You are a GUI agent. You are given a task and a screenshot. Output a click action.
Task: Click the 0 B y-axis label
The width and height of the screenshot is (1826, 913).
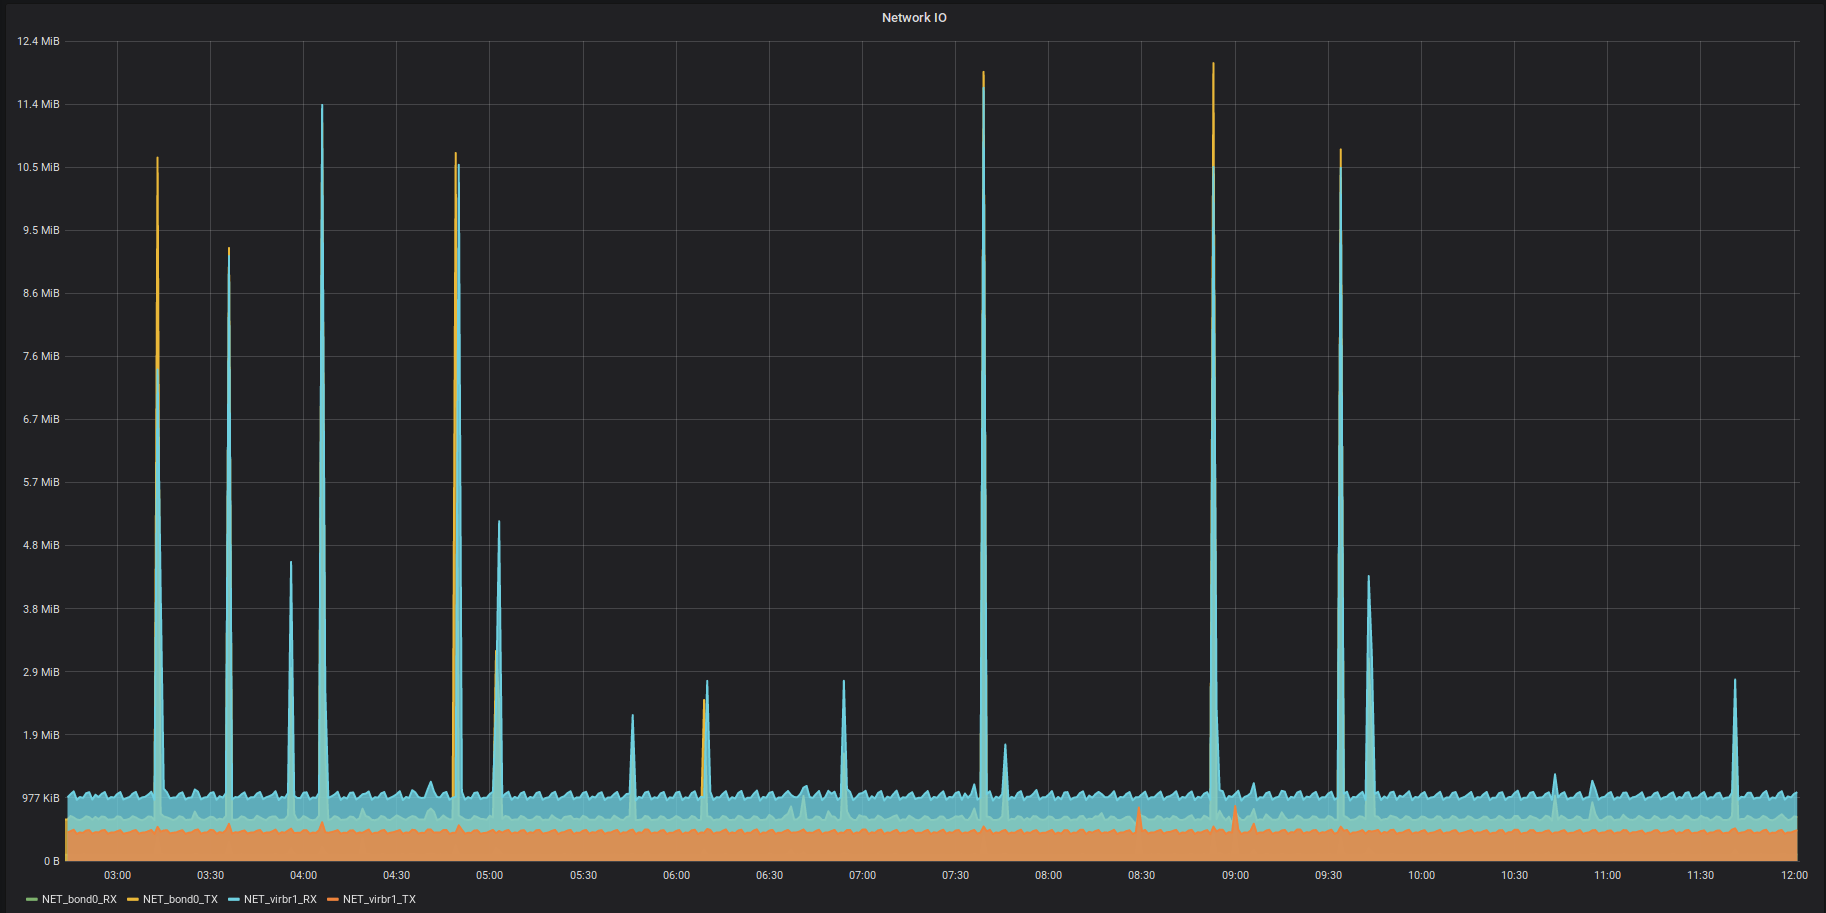coord(52,861)
